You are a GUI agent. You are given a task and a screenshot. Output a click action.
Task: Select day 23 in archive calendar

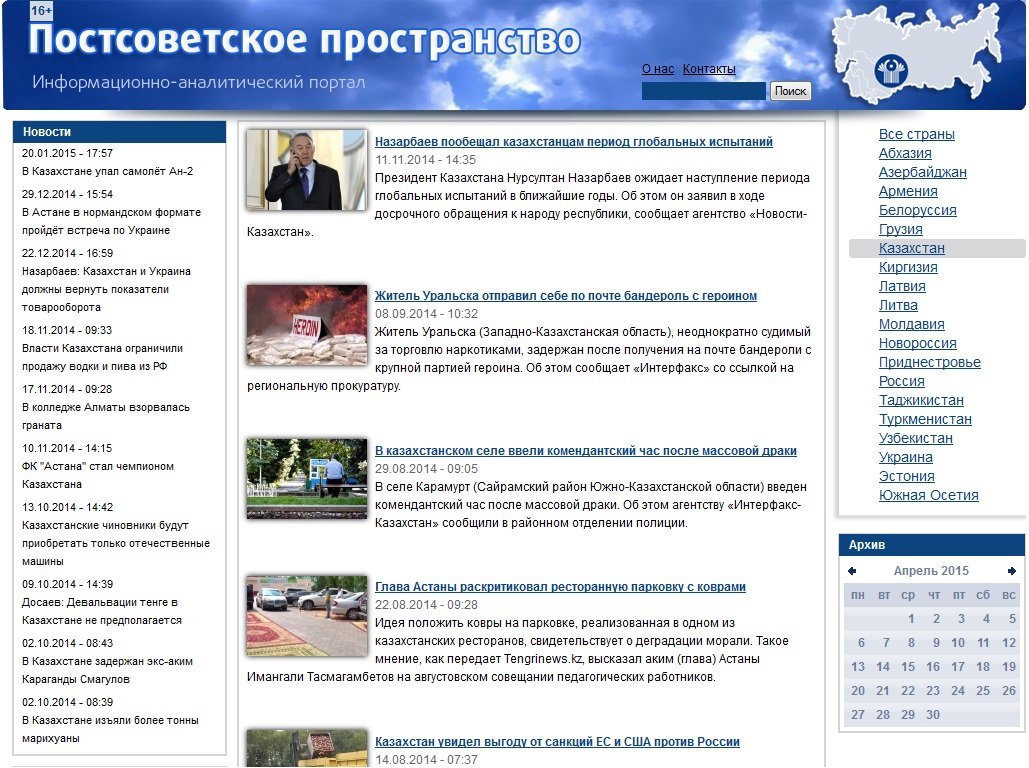[933, 691]
